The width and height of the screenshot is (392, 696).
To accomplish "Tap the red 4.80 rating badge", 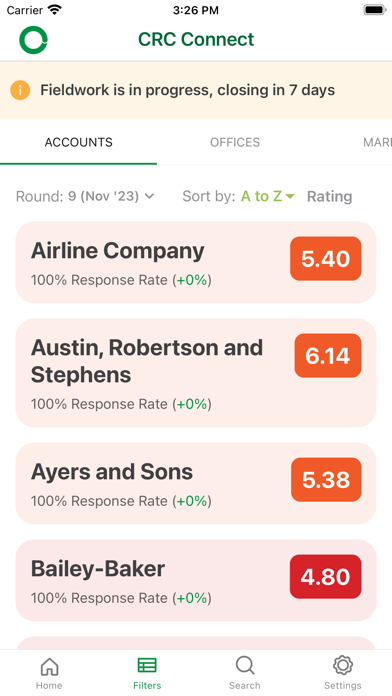I will 325,577.
